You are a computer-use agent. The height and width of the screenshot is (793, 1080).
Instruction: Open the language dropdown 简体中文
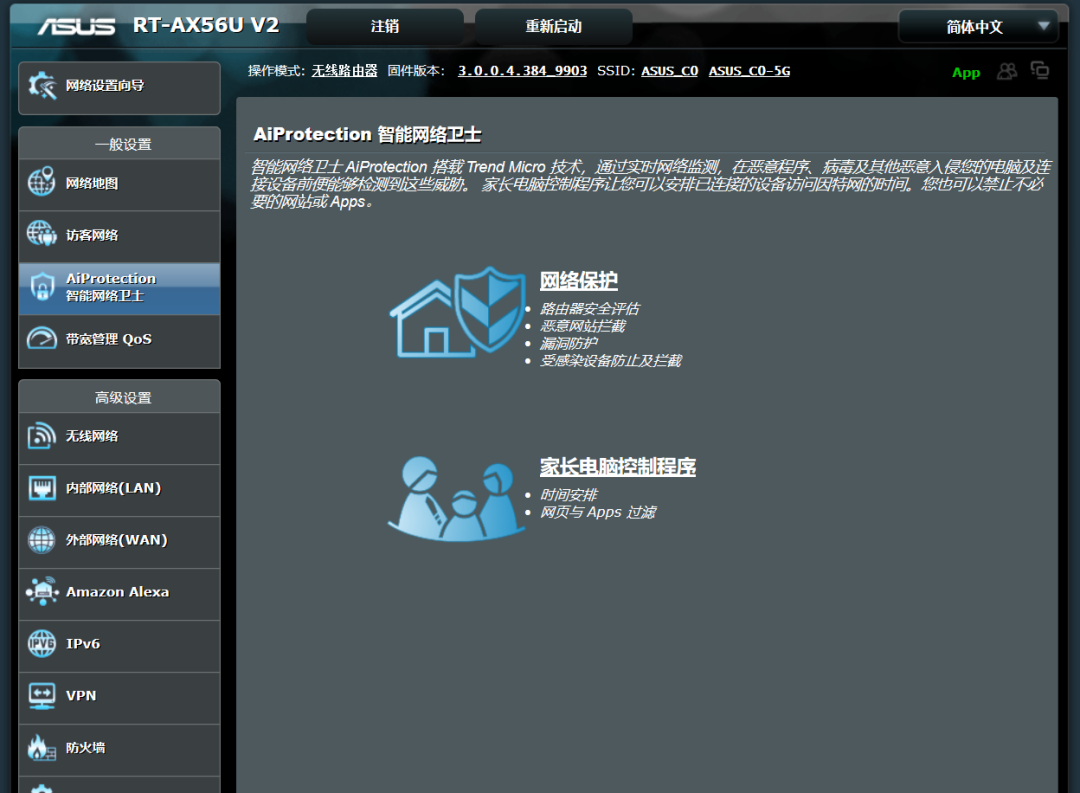point(978,27)
